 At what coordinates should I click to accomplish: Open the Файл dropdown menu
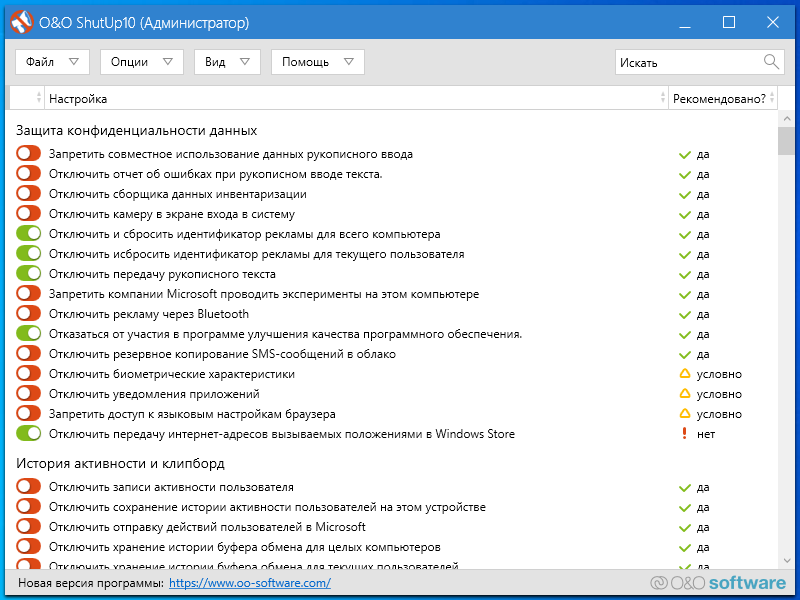[x=53, y=62]
